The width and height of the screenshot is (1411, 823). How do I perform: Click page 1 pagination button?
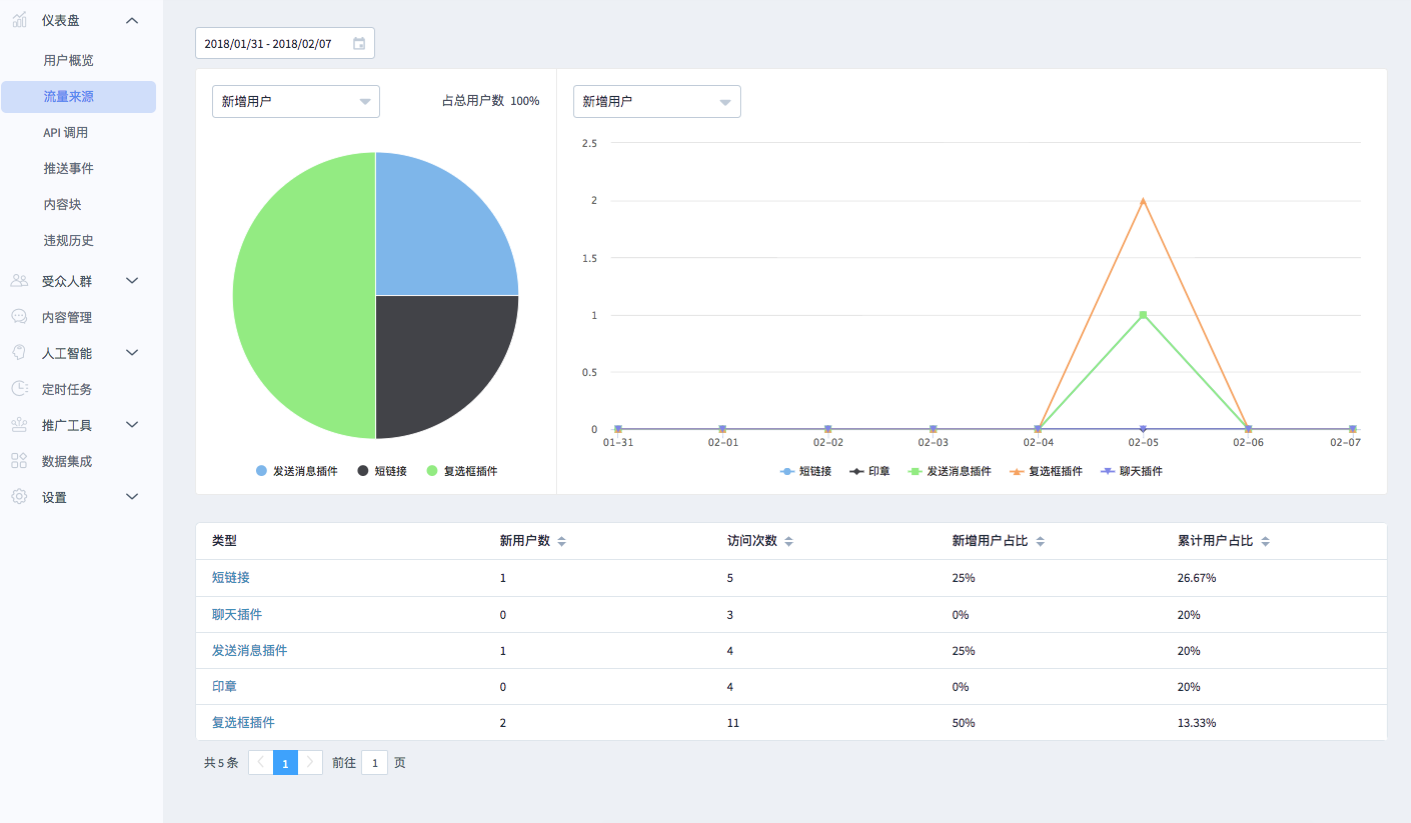[285, 763]
